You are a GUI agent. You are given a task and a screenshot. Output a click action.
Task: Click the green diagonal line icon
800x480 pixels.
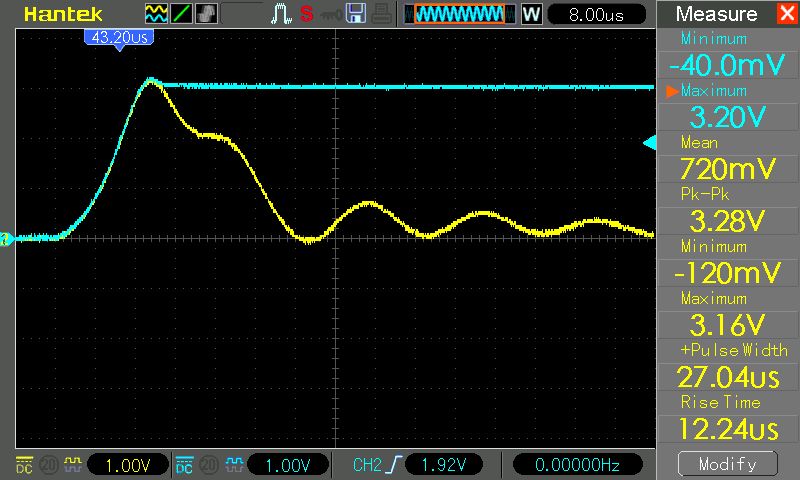182,15
